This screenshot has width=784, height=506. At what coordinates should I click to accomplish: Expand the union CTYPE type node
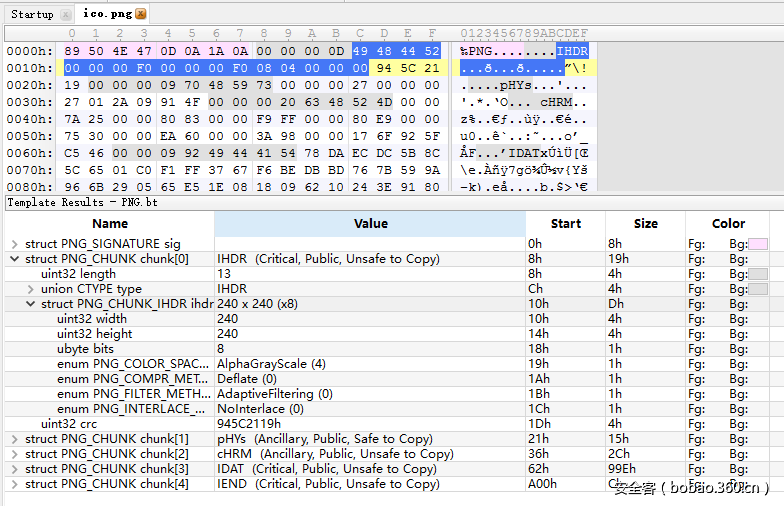click(x=30, y=289)
